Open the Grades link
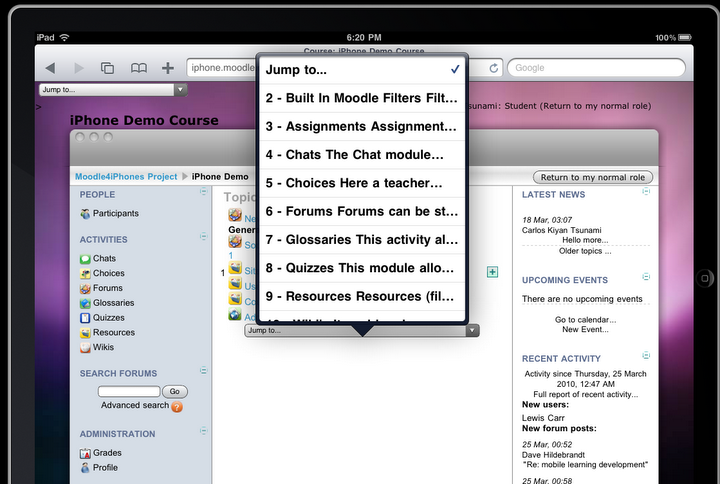 coord(107,453)
